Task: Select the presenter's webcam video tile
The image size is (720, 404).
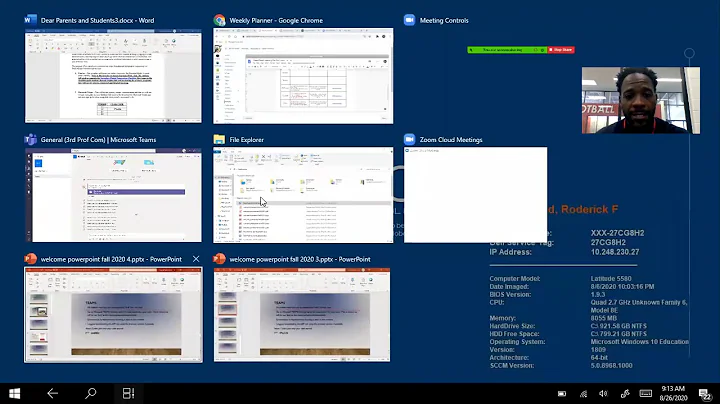Action: coord(641,101)
